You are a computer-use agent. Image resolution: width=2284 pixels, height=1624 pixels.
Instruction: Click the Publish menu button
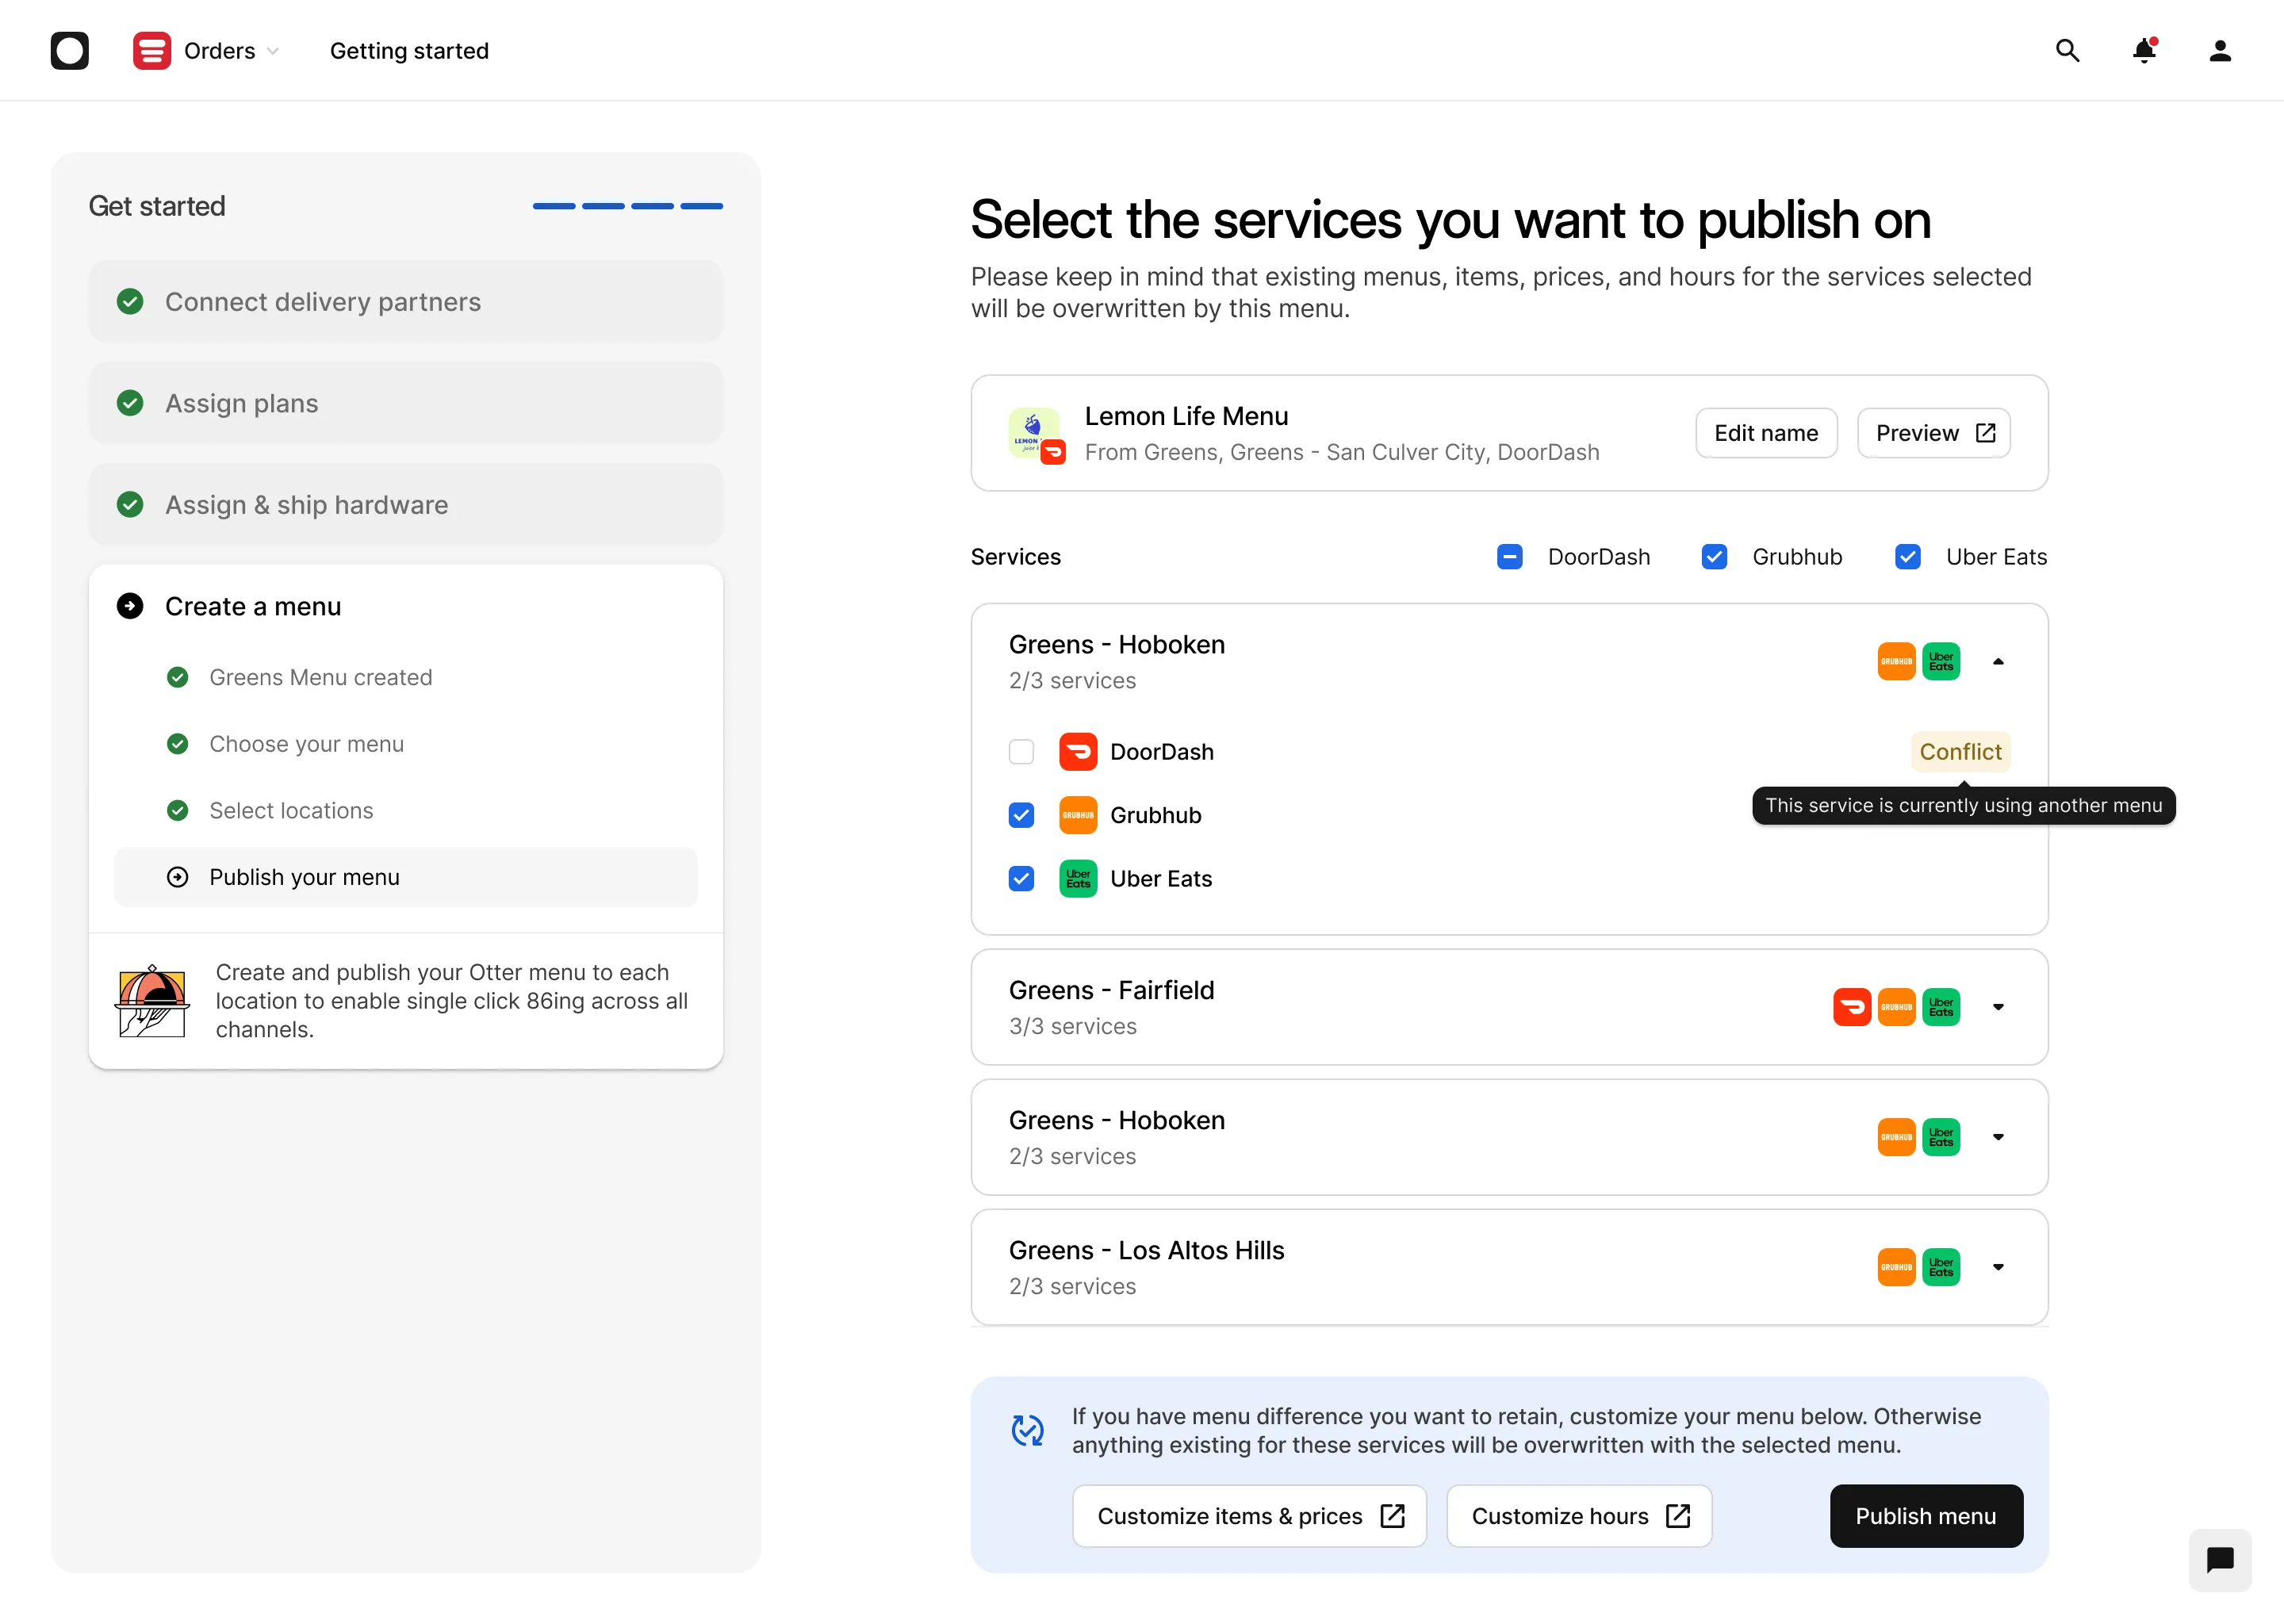pyautogui.click(x=1926, y=1516)
